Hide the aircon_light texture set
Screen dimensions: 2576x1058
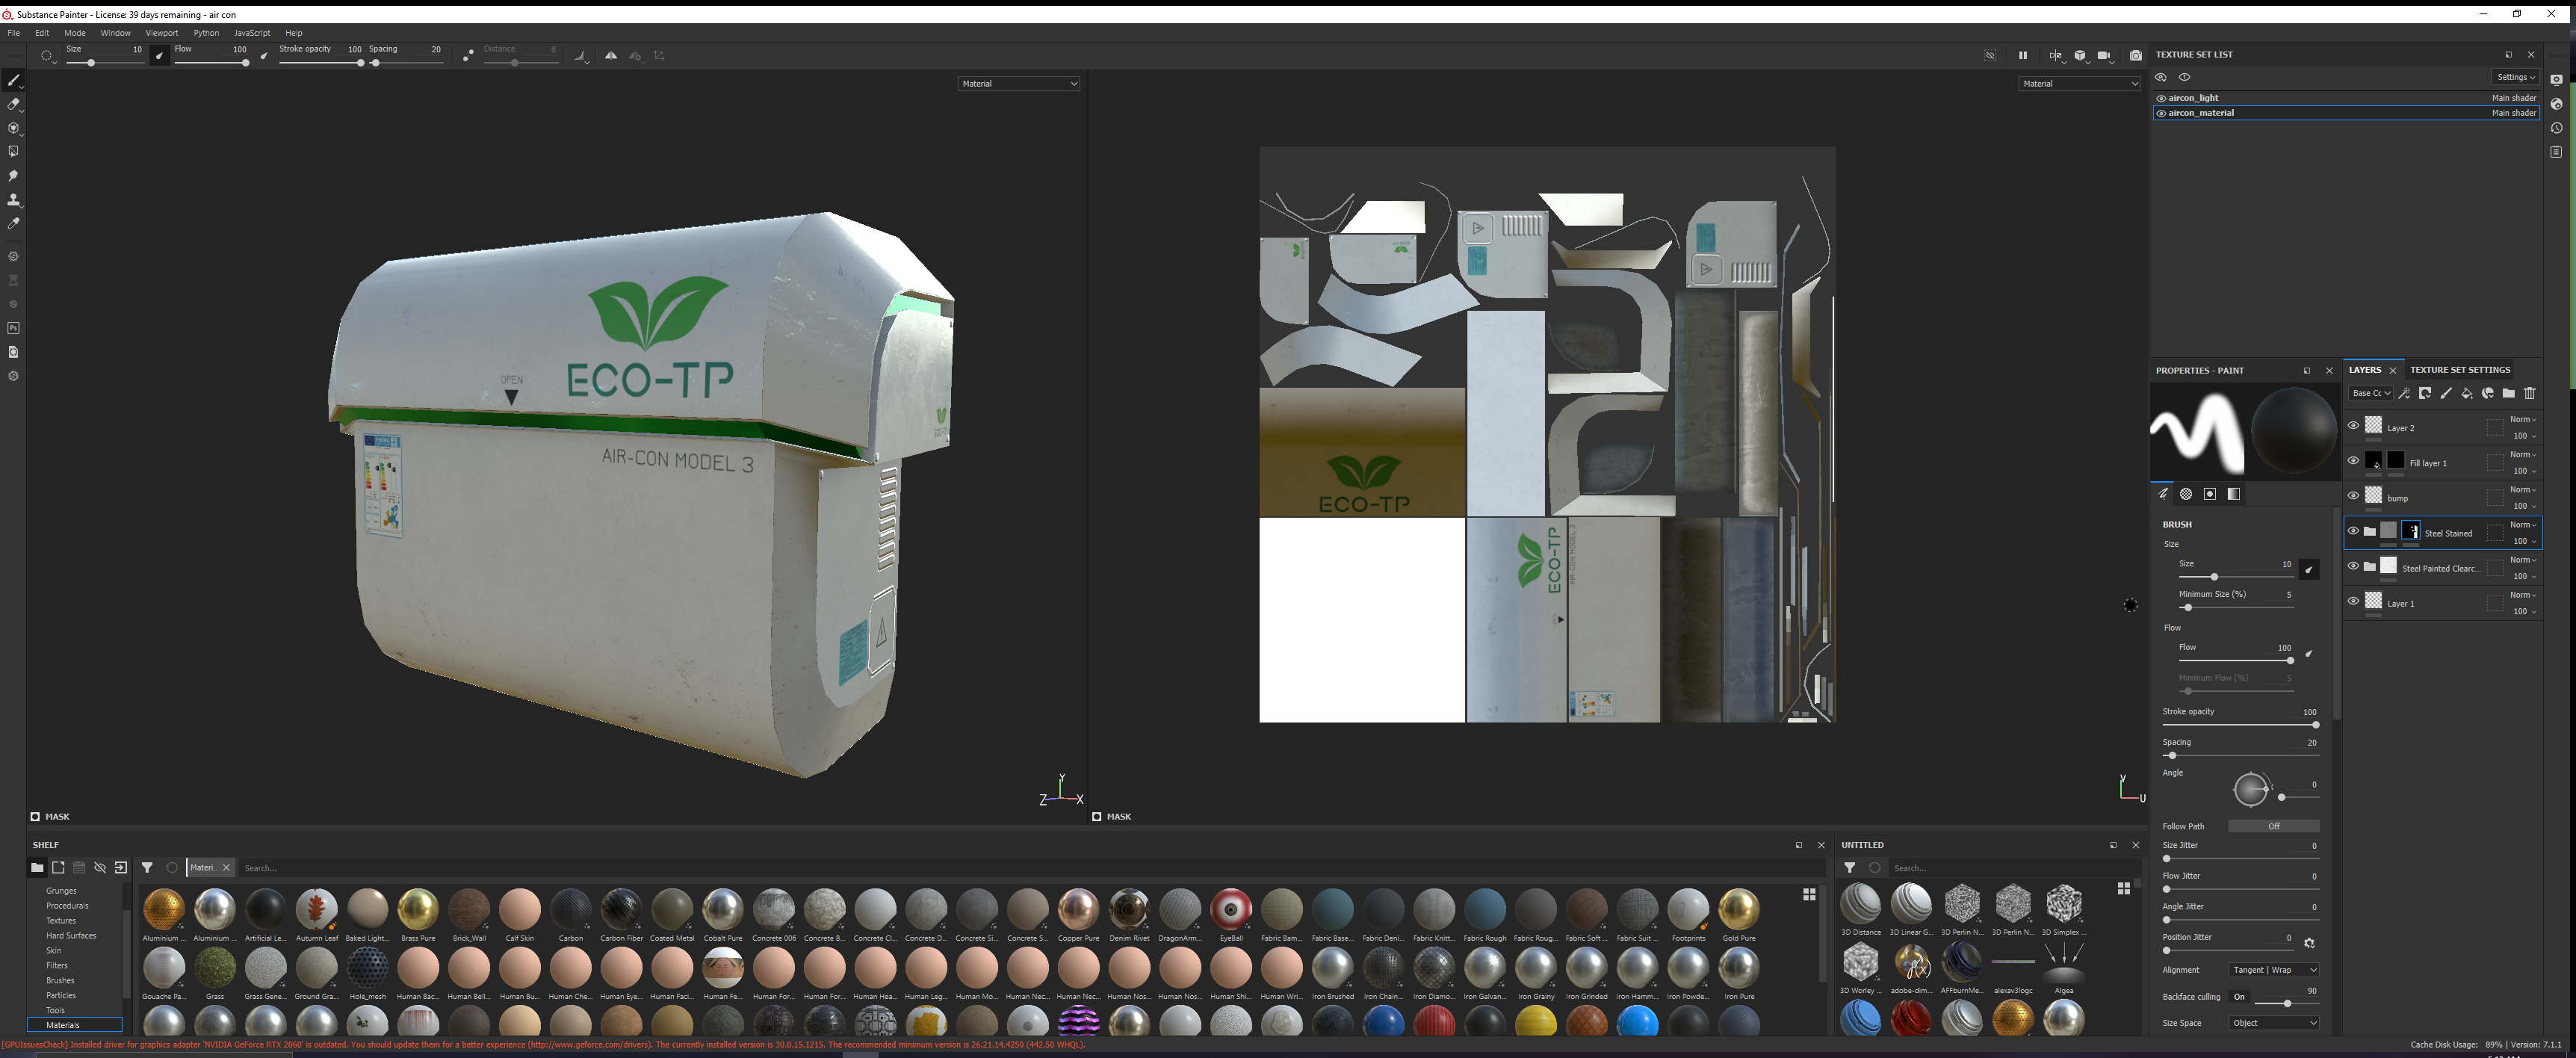click(x=2161, y=98)
